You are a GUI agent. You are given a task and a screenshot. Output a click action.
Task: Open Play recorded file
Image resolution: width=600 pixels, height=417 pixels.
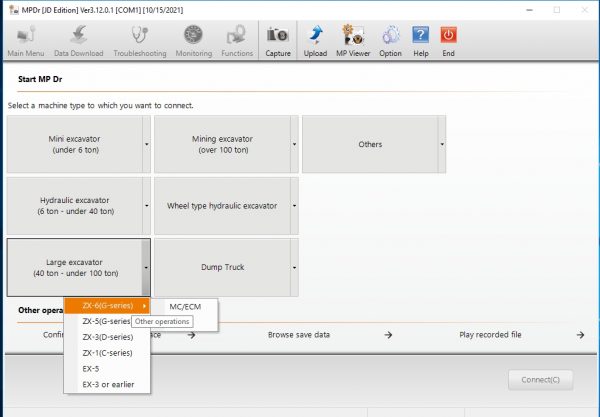point(490,335)
